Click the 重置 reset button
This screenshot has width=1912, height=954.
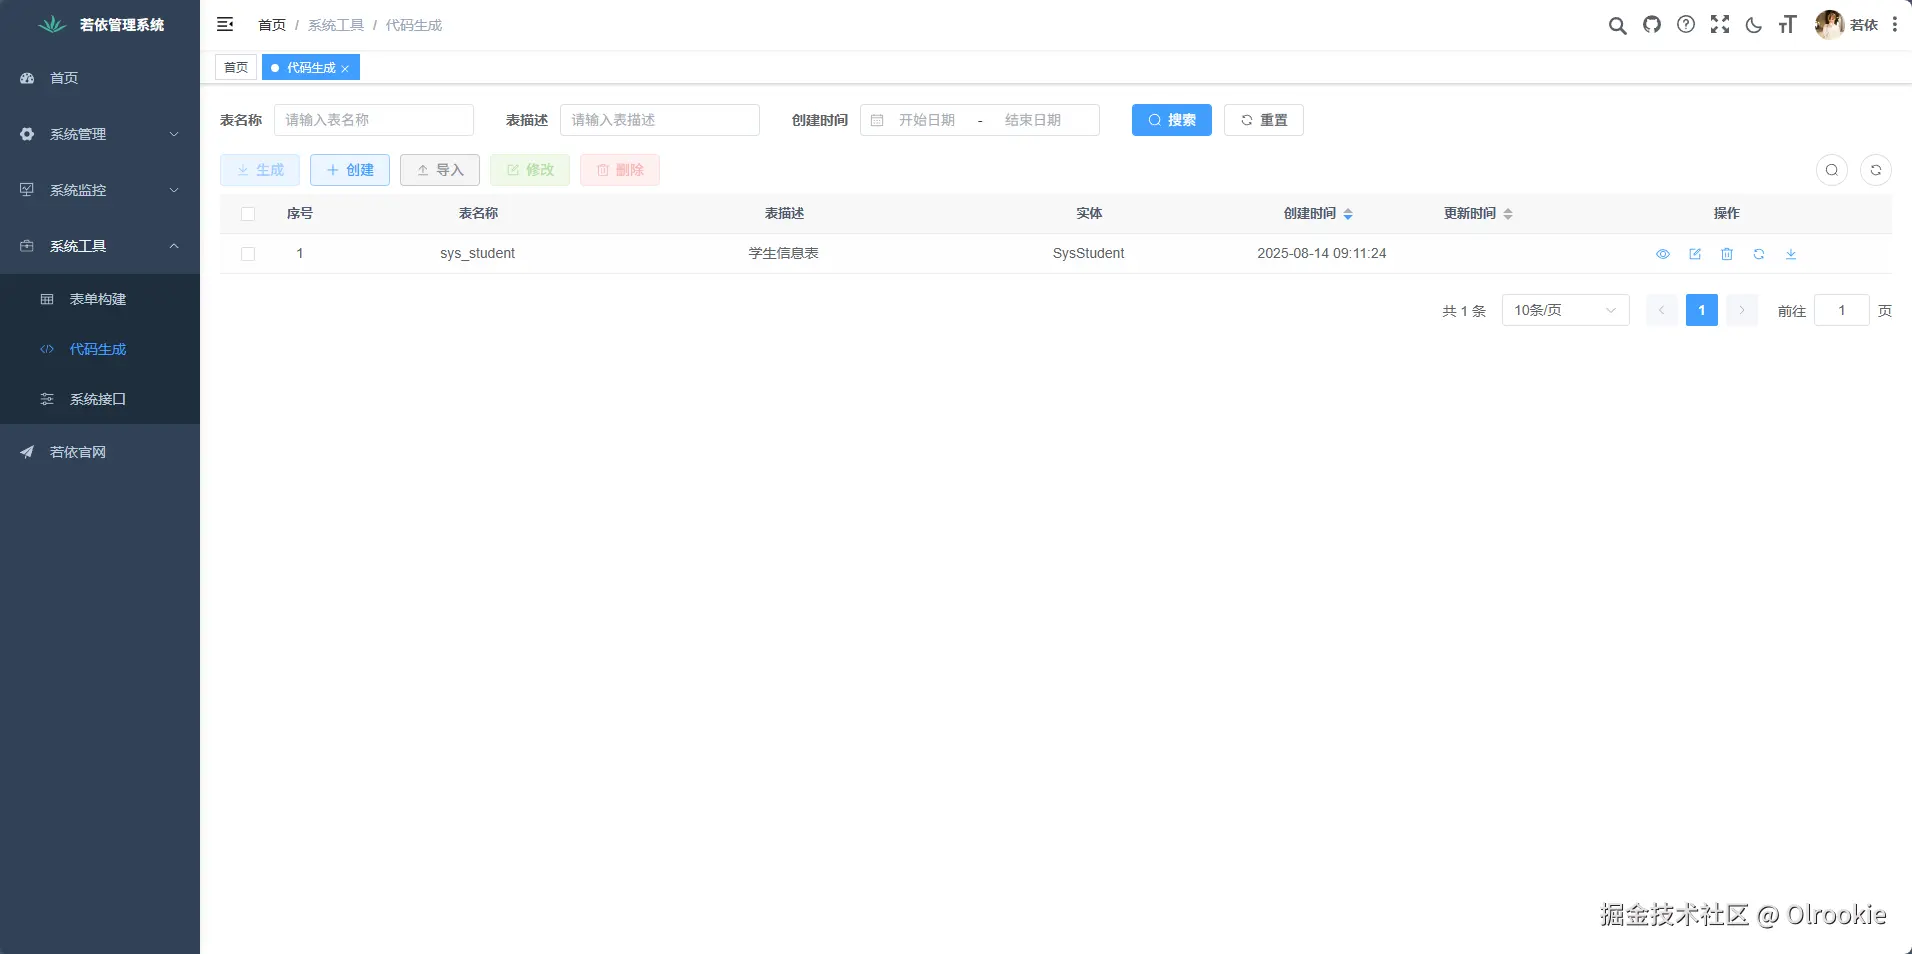pyautogui.click(x=1264, y=120)
